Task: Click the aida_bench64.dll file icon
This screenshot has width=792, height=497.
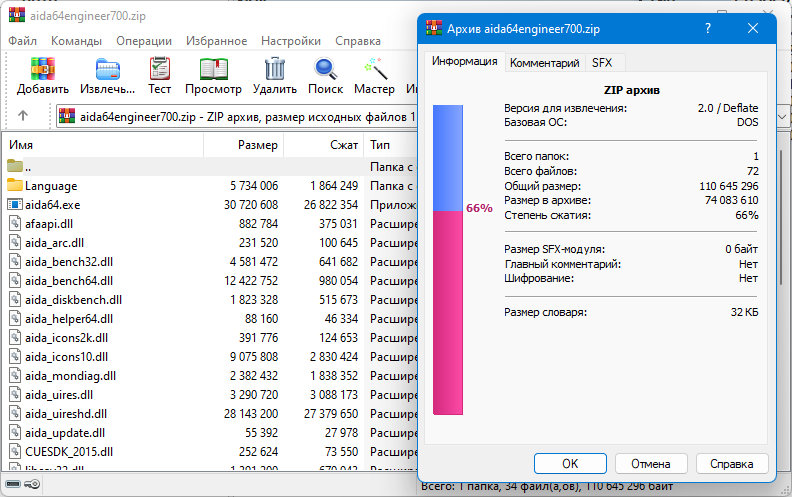Action: pos(15,280)
